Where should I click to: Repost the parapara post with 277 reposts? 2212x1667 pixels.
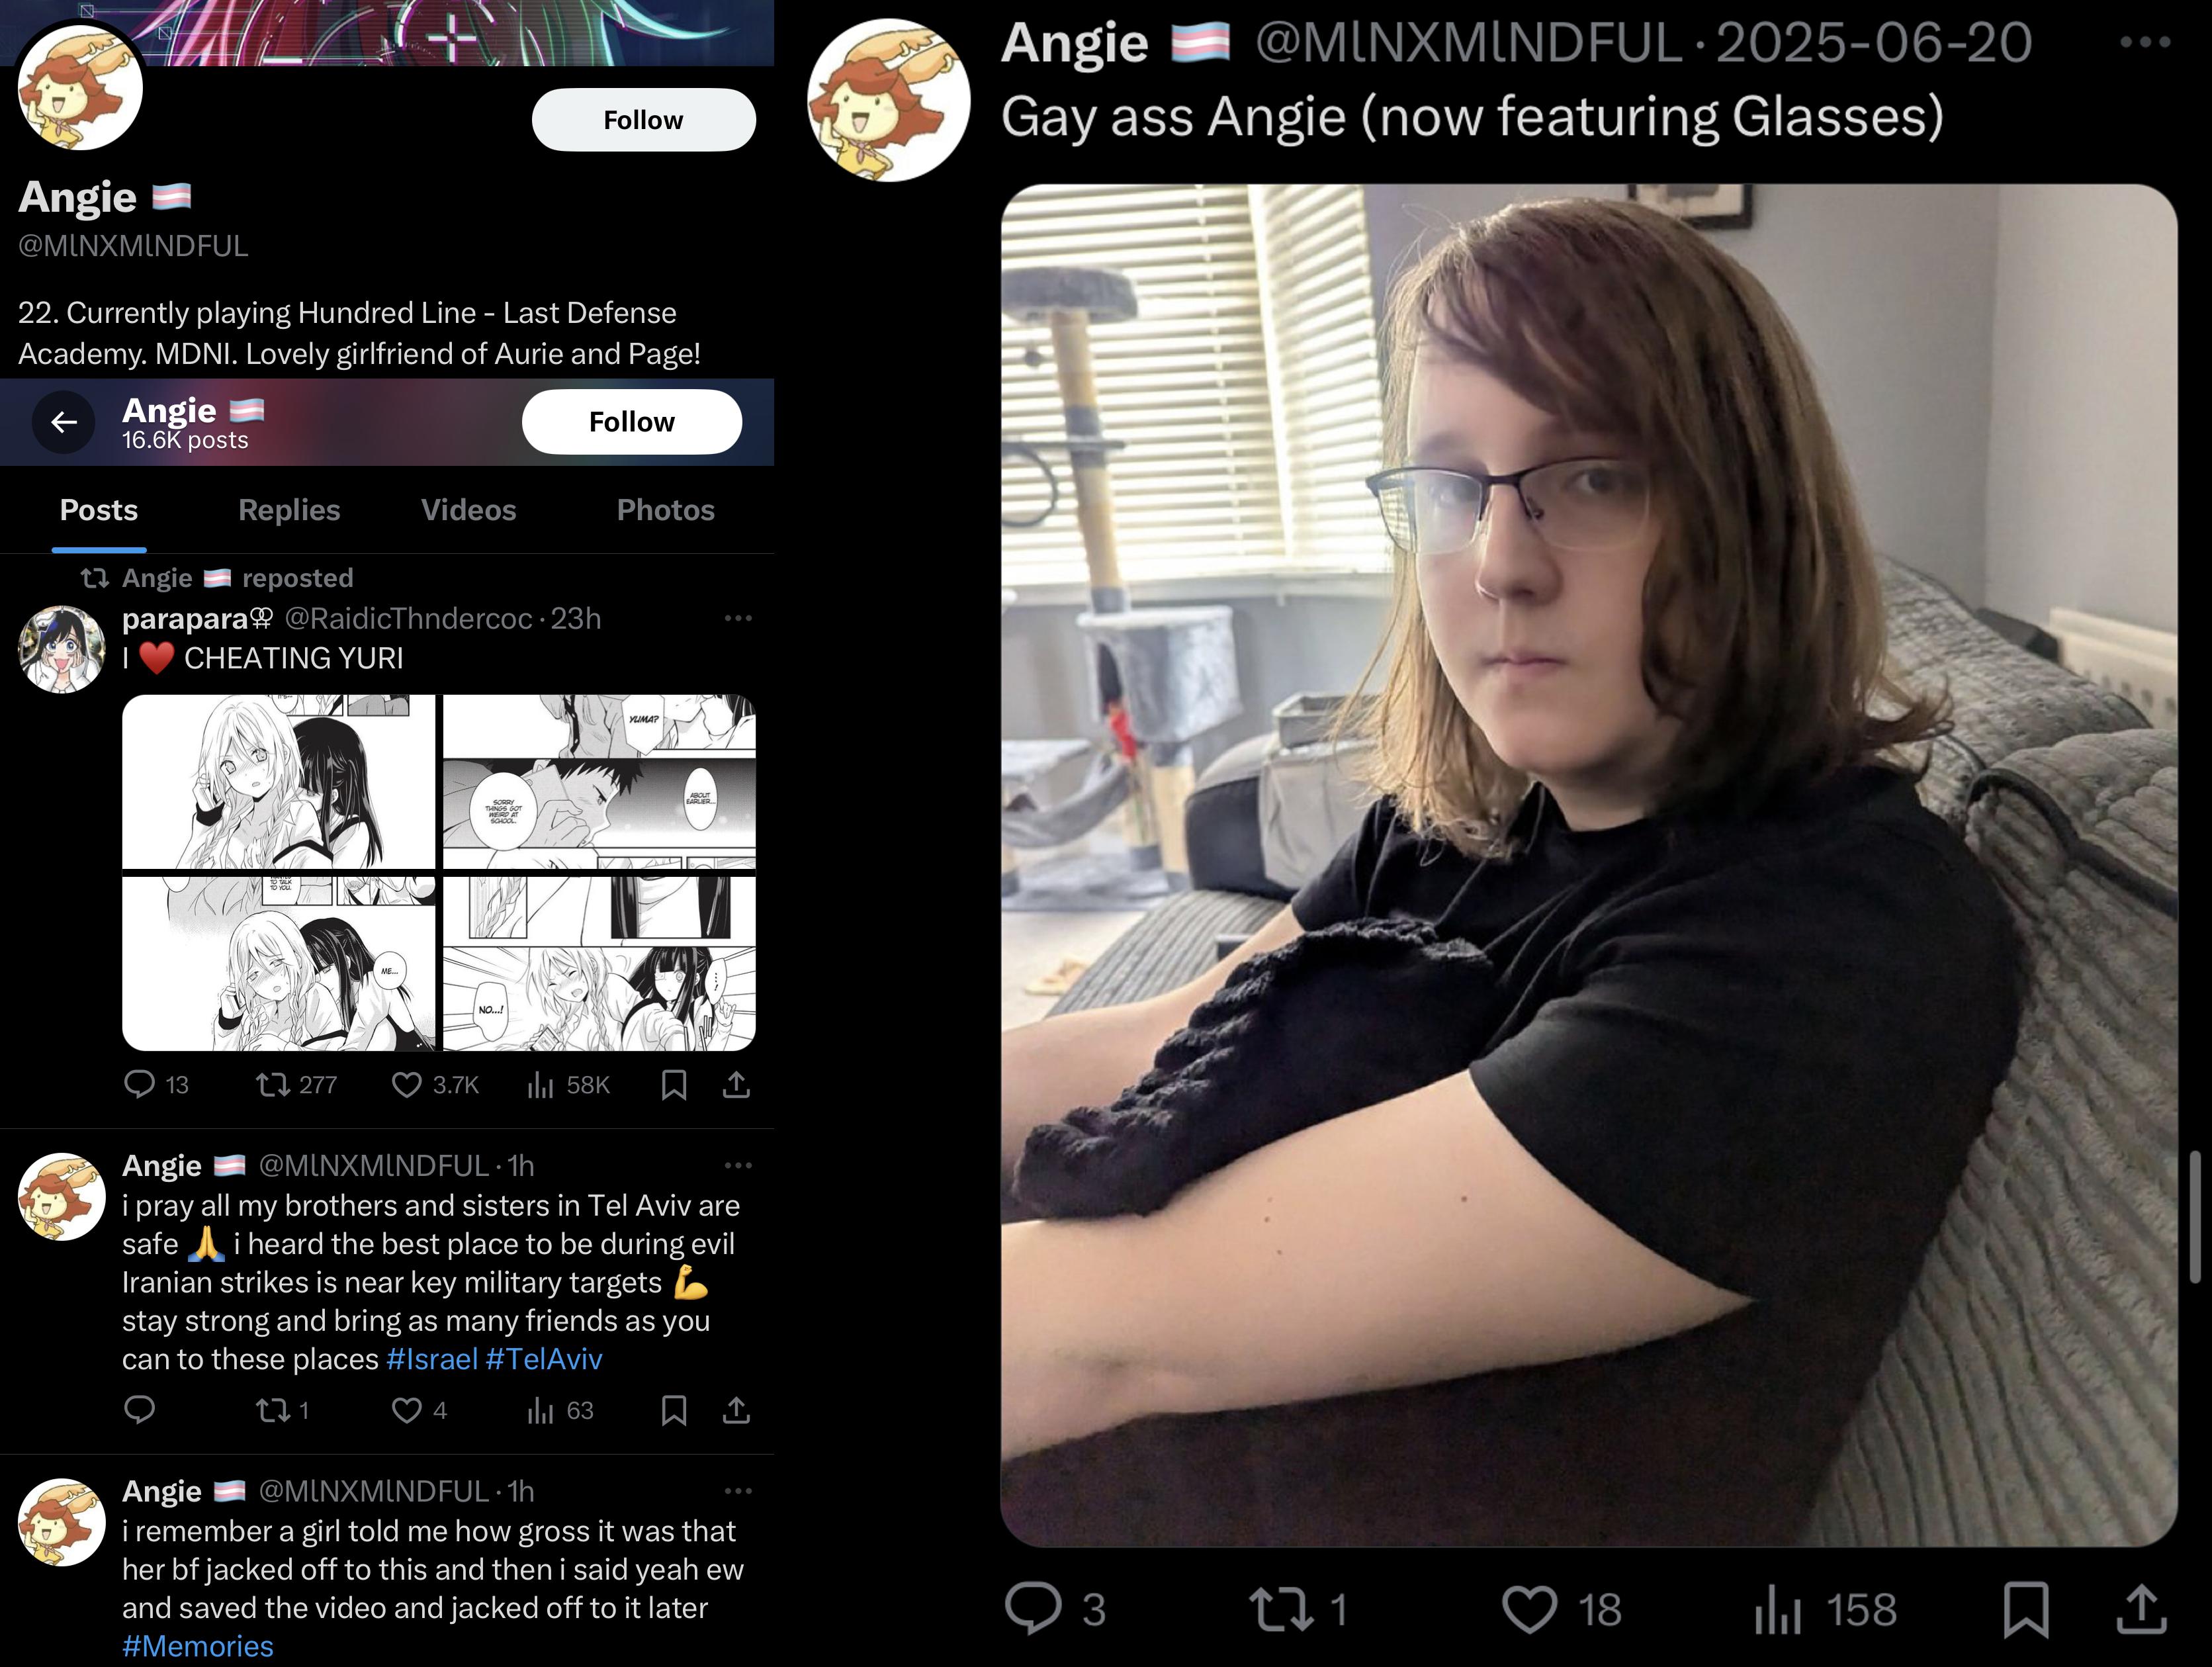click(272, 1085)
